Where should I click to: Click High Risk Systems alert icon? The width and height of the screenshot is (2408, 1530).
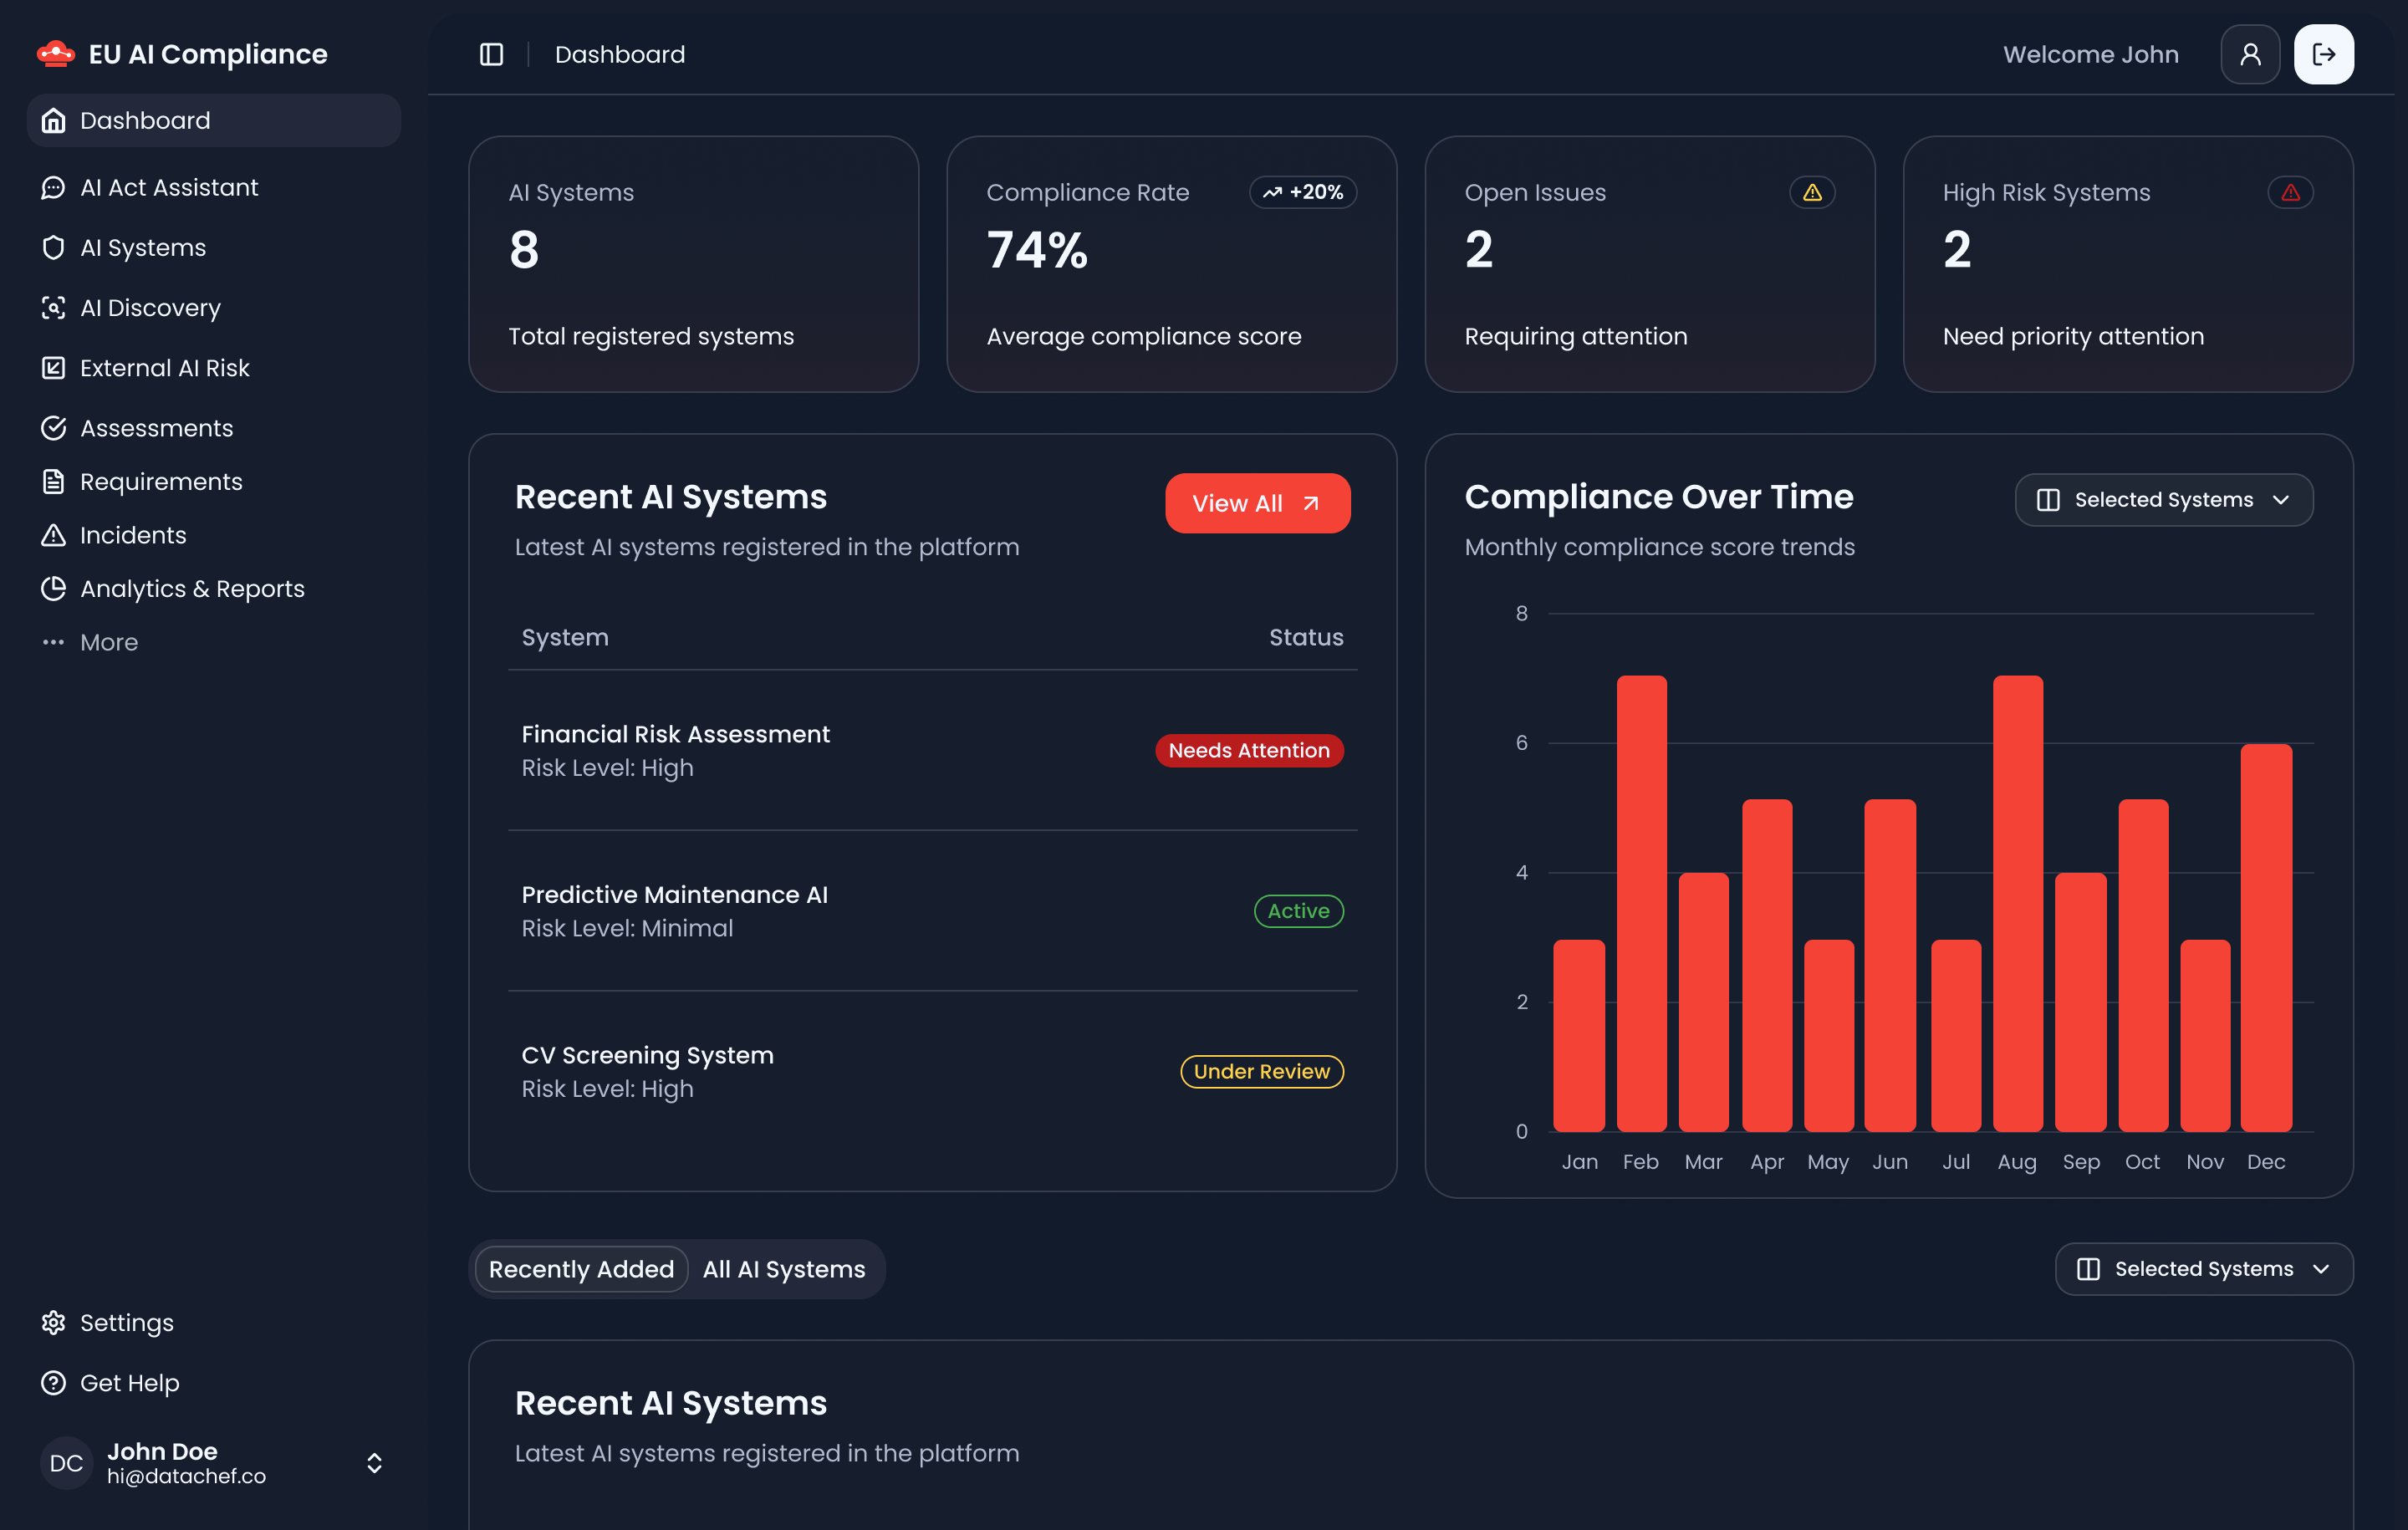[x=2290, y=192]
